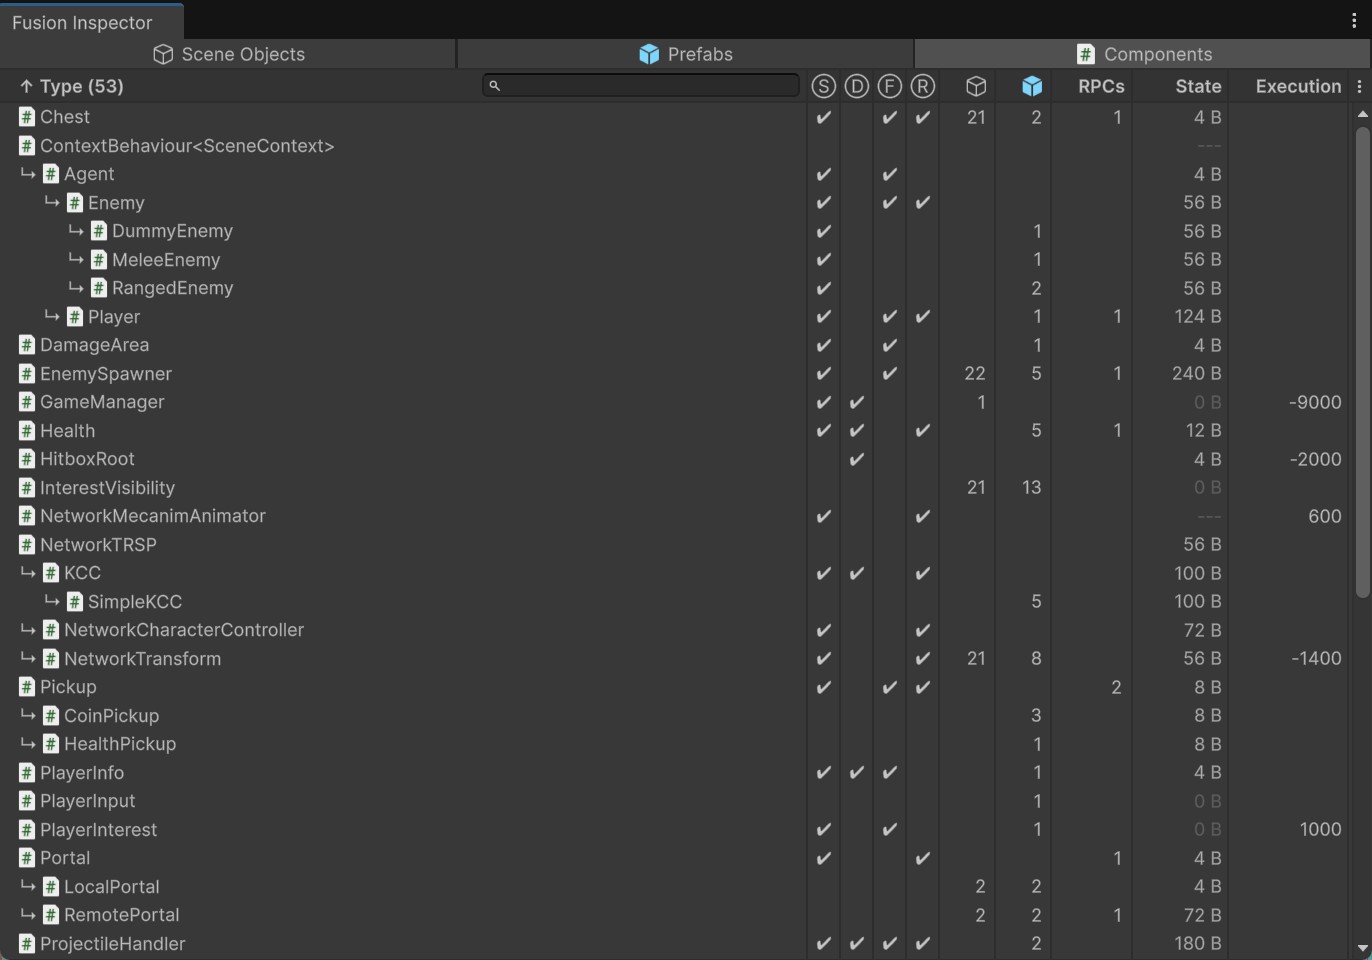
Task: Open the Fusion Inspector window kebab menu
Action: pos(1354,21)
